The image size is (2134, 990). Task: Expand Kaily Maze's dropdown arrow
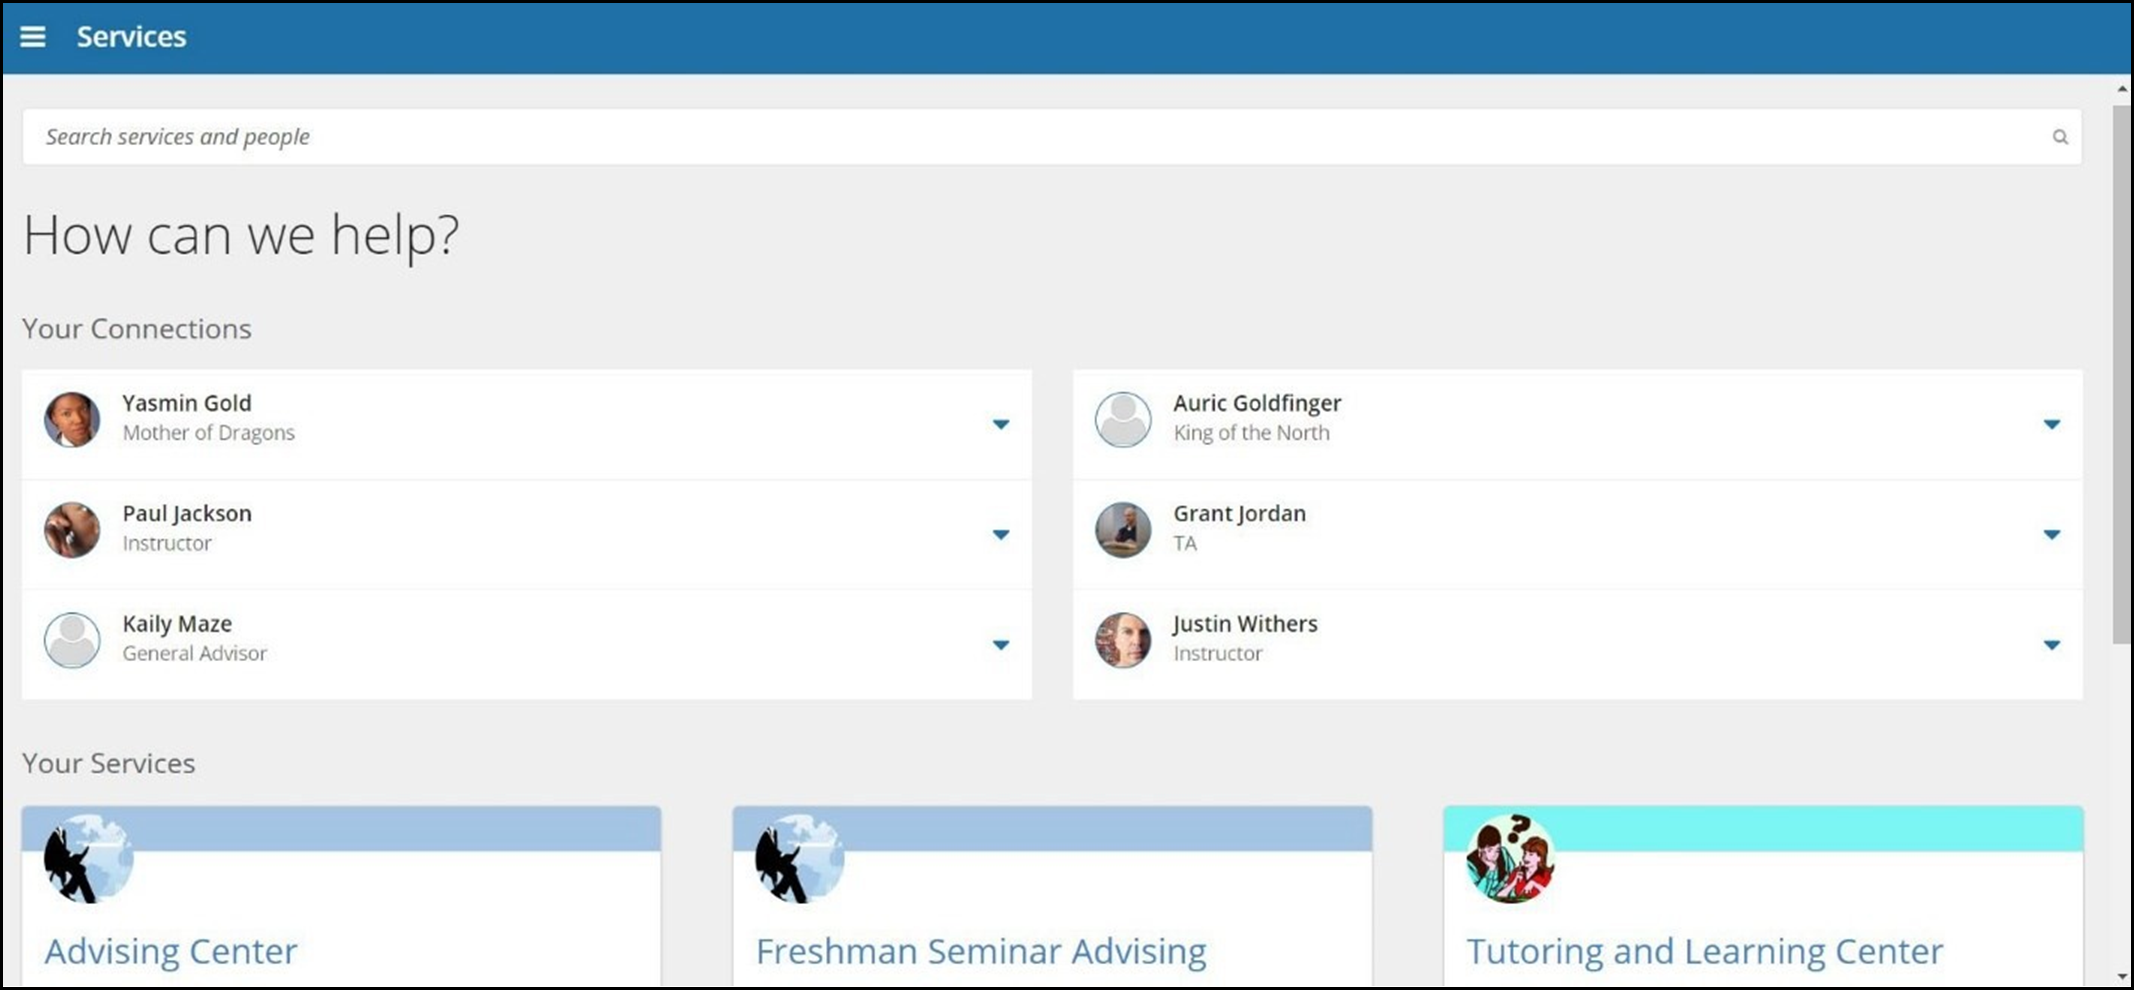[x=1000, y=645]
